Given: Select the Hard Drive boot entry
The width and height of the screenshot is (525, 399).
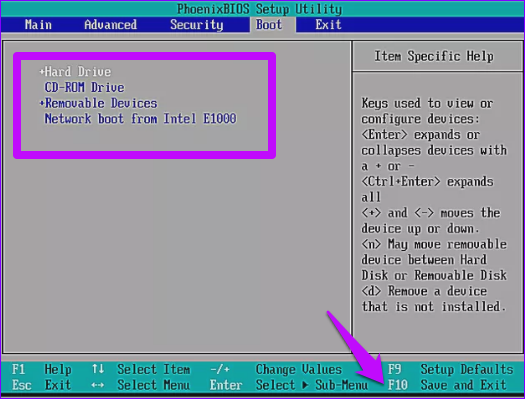Looking at the screenshot, I should tap(78, 72).
